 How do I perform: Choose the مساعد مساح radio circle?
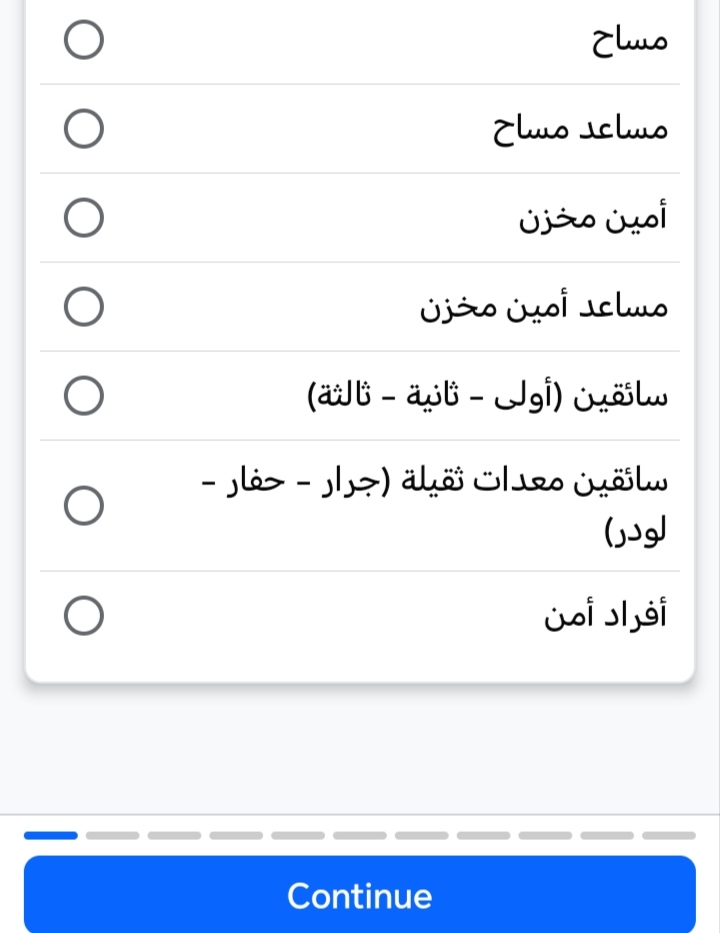pyautogui.click(x=84, y=129)
